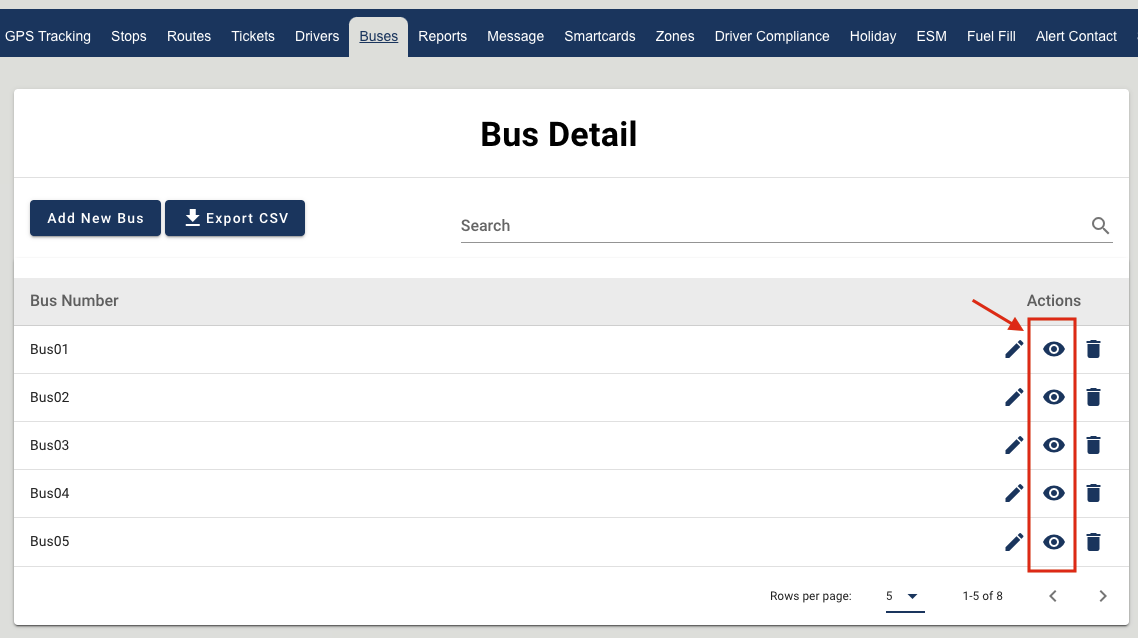Open the GPS Tracking tab
Image resolution: width=1138 pixels, height=638 pixels.
48,36
